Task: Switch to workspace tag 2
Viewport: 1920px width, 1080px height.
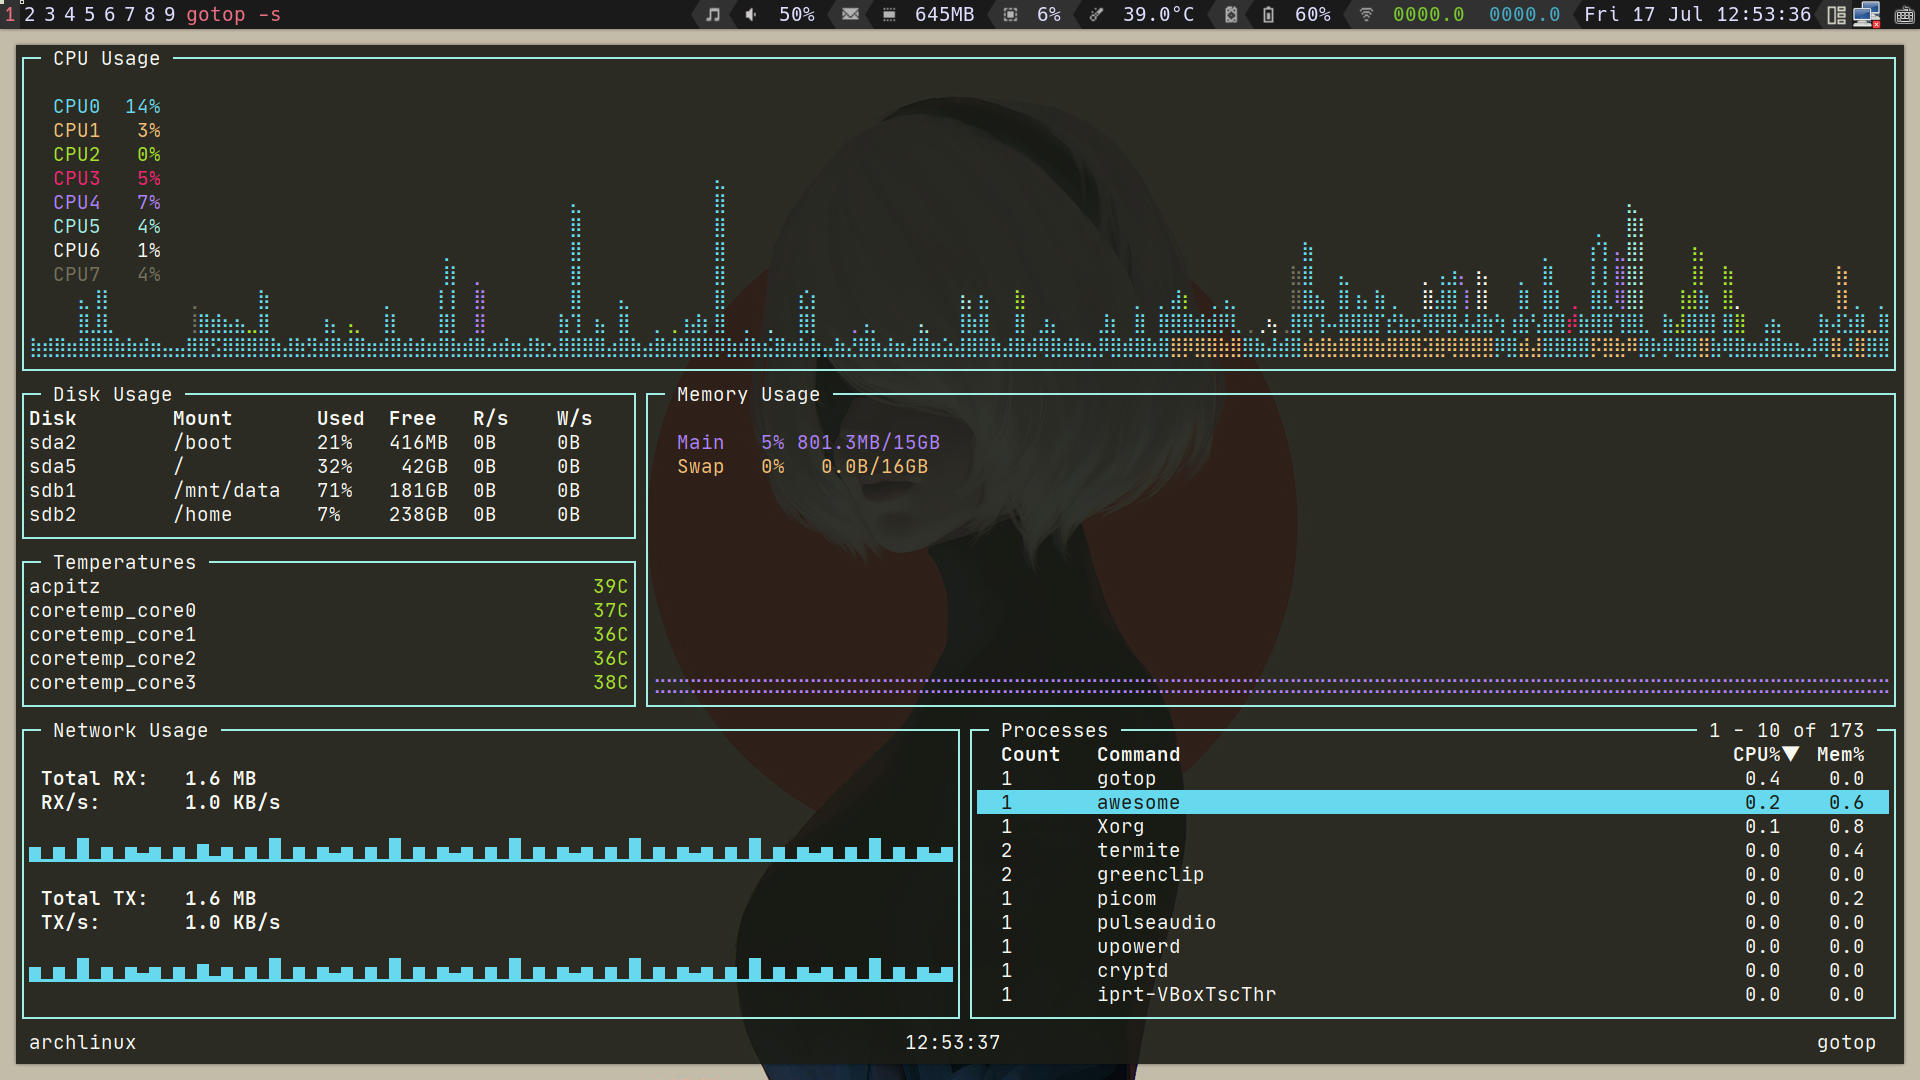Action: [30, 14]
